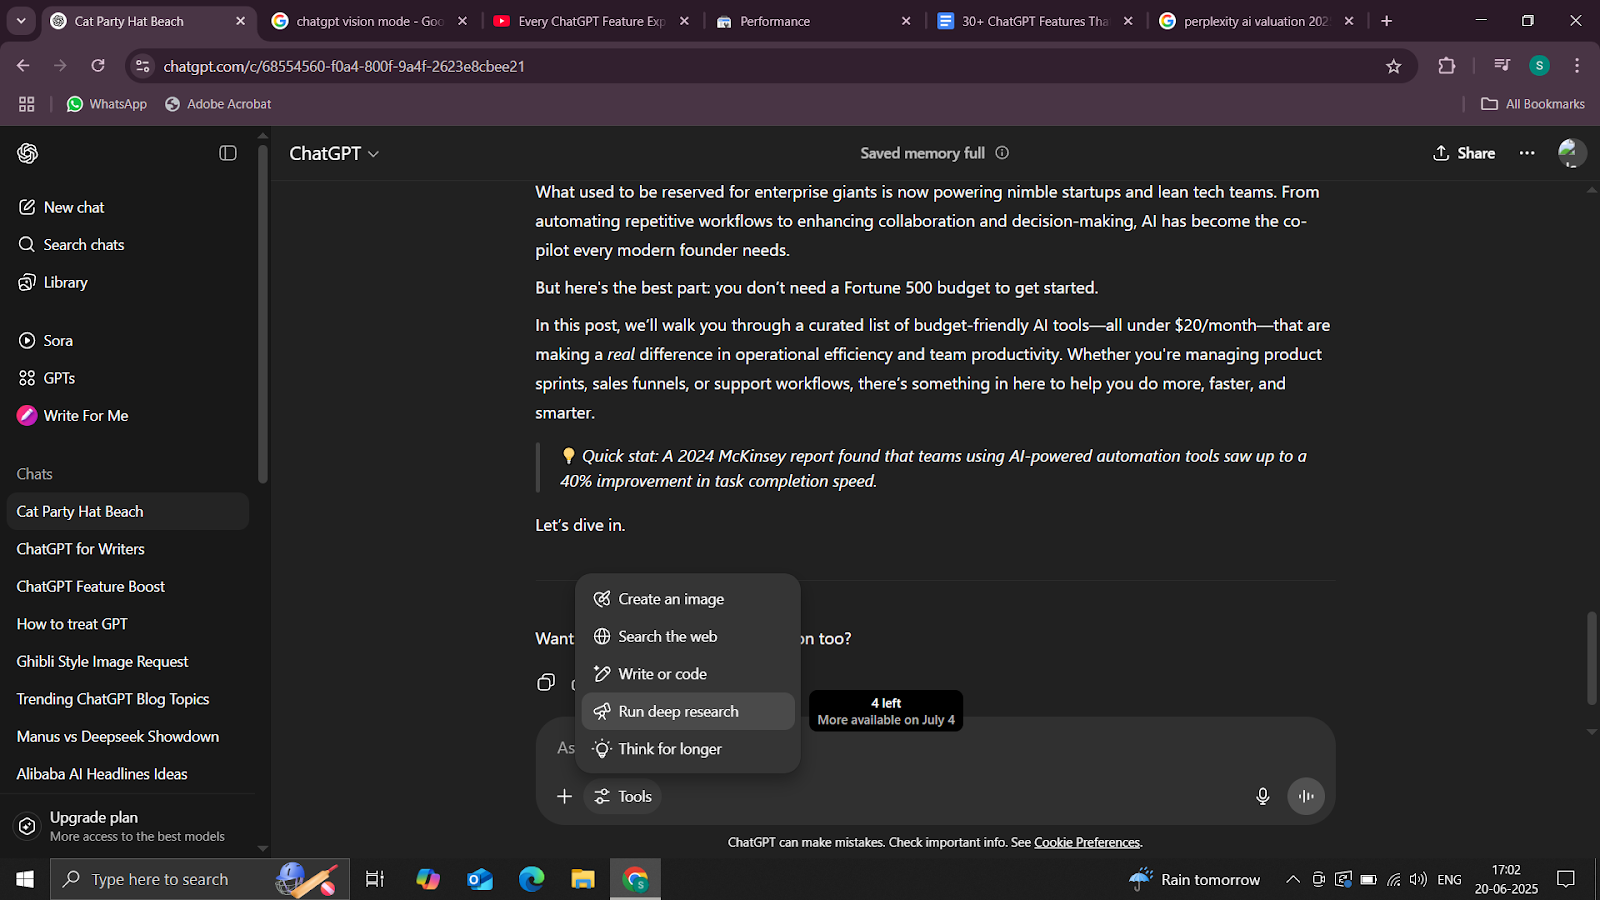Screen dimensions: 1600x900
Task: Click the address bar URL
Action: click(x=344, y=66)
